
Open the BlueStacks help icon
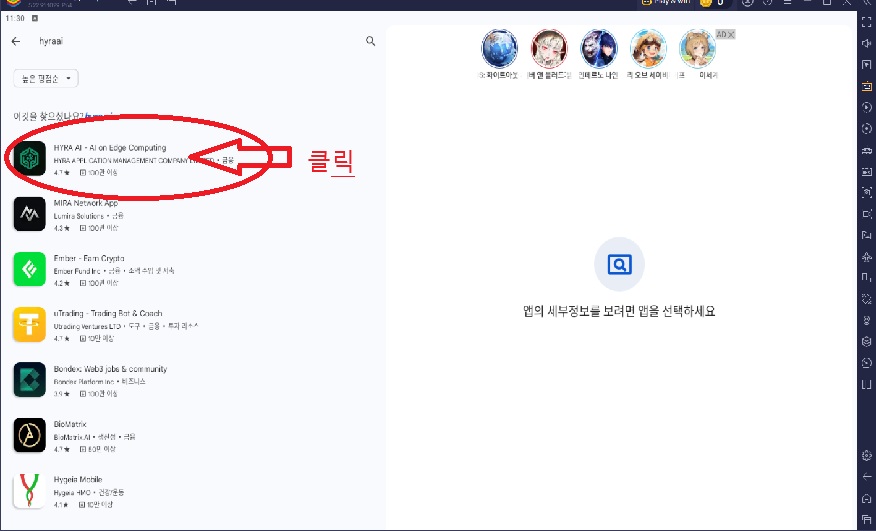coord(768,3)
